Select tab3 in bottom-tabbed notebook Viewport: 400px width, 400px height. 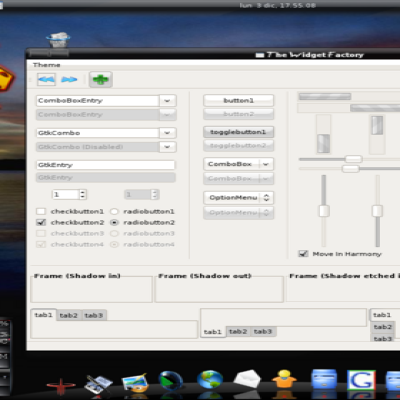(263, 331)
